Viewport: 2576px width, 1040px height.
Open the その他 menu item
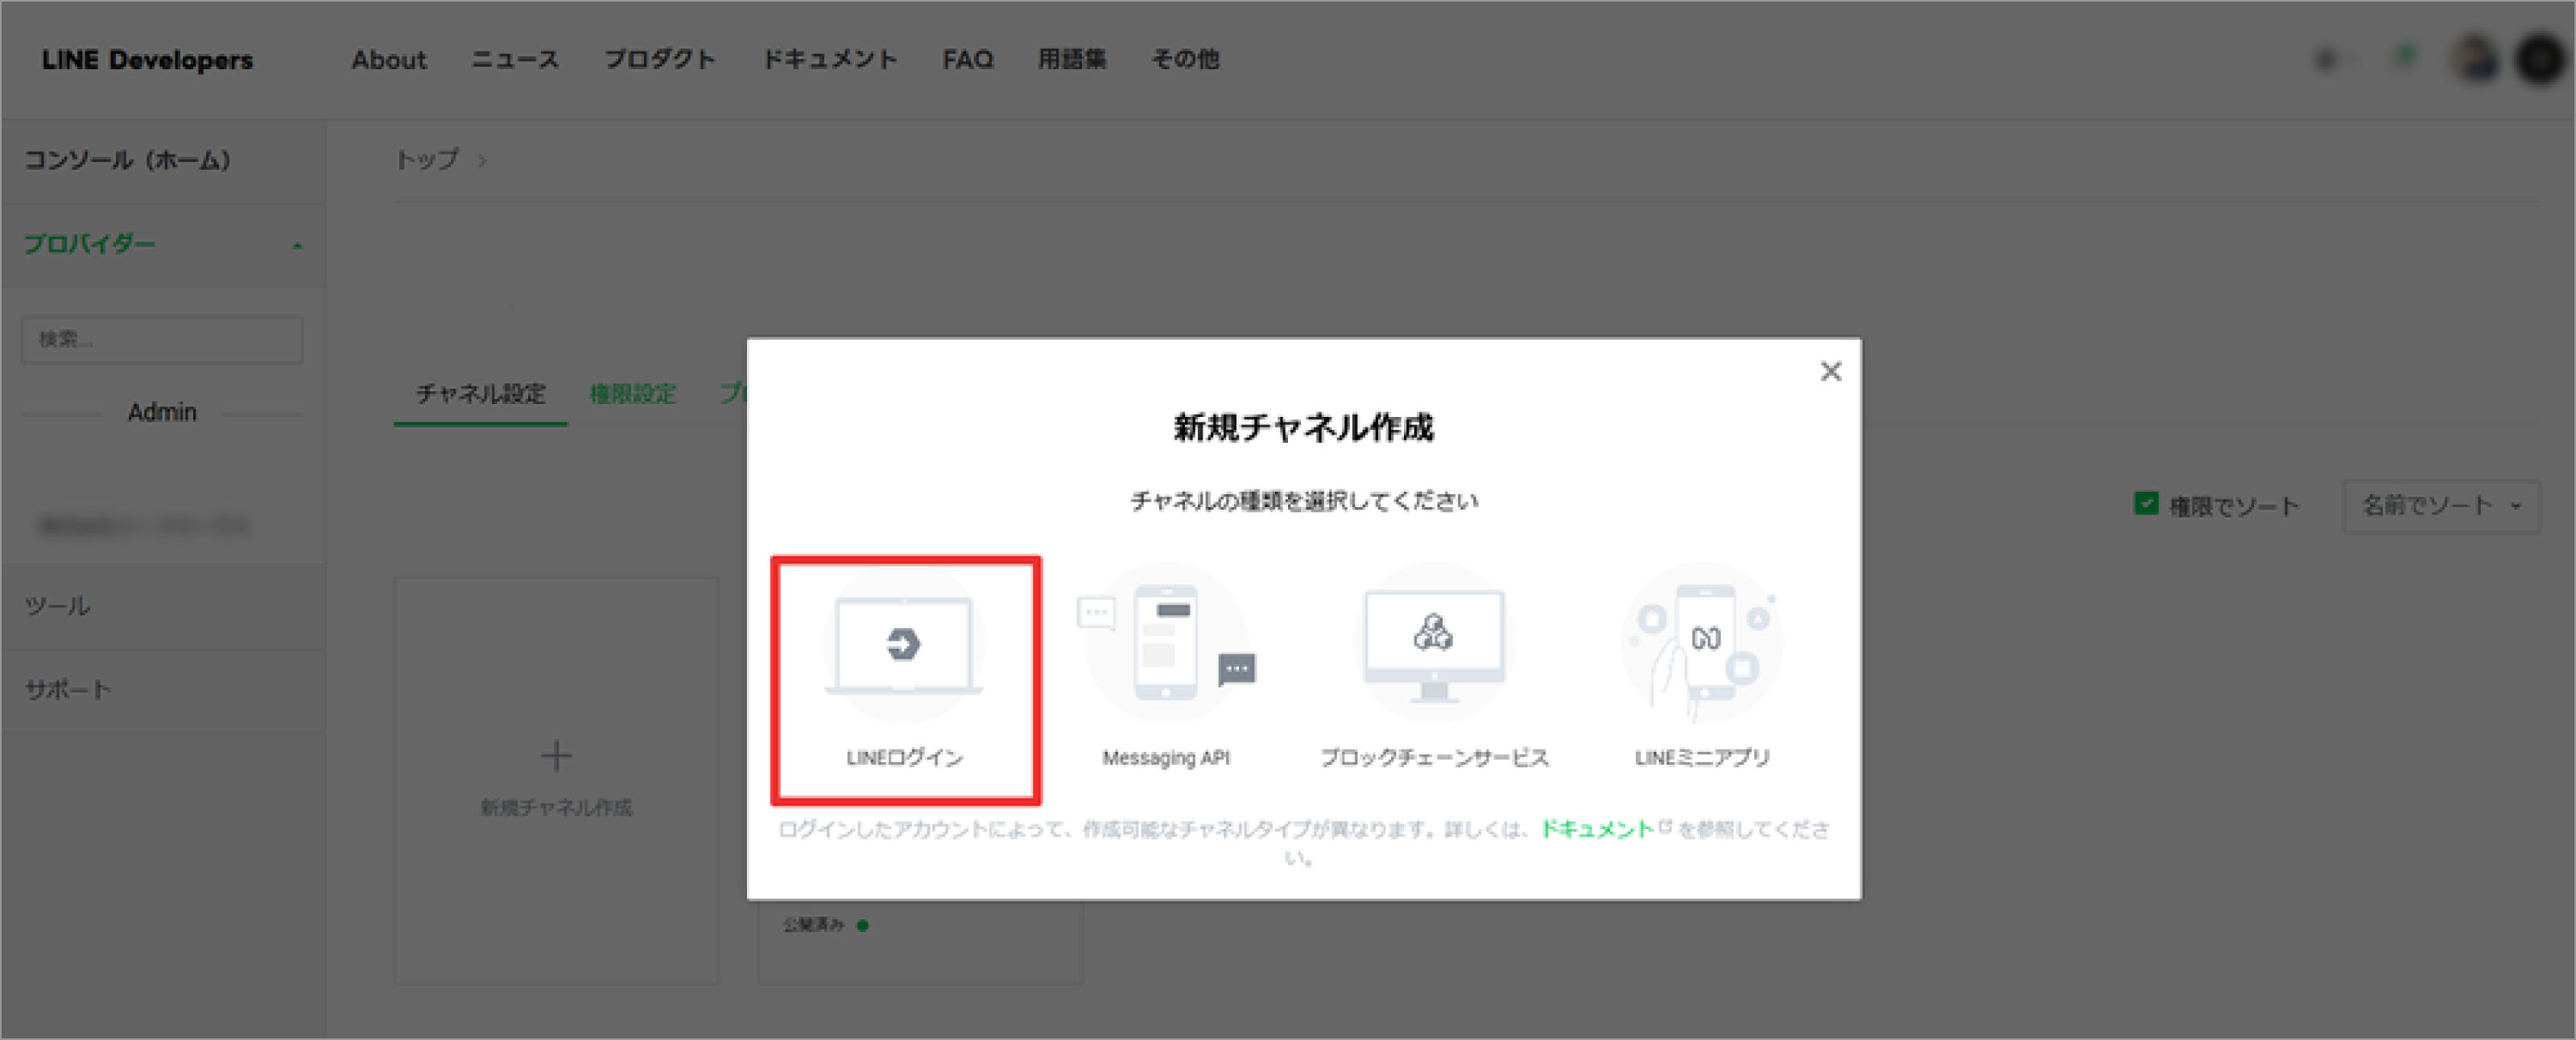pos(1185,60)
